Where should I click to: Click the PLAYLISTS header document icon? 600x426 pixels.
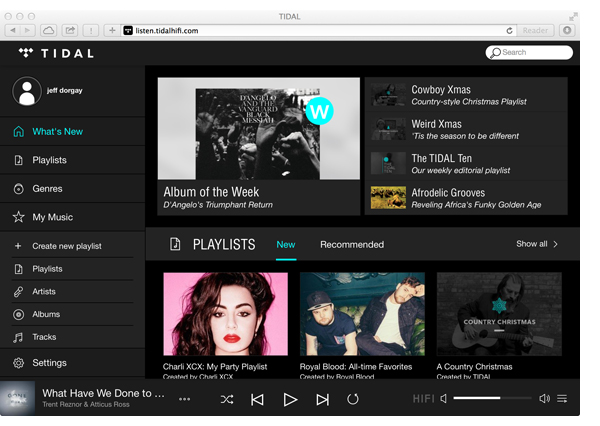(175, 244)
